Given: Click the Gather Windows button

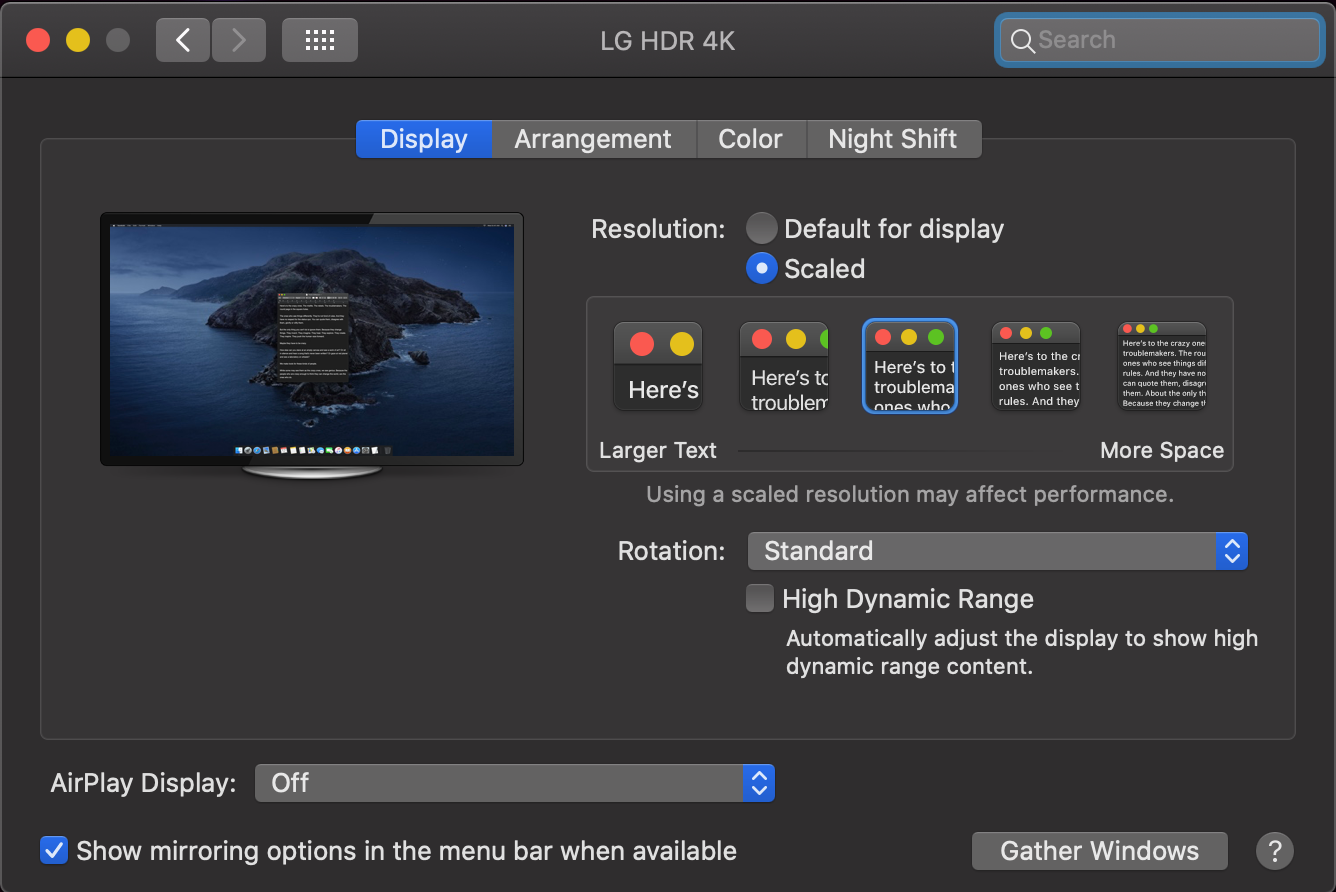Looking at the screenshot, I should [x=1099, y=851].
